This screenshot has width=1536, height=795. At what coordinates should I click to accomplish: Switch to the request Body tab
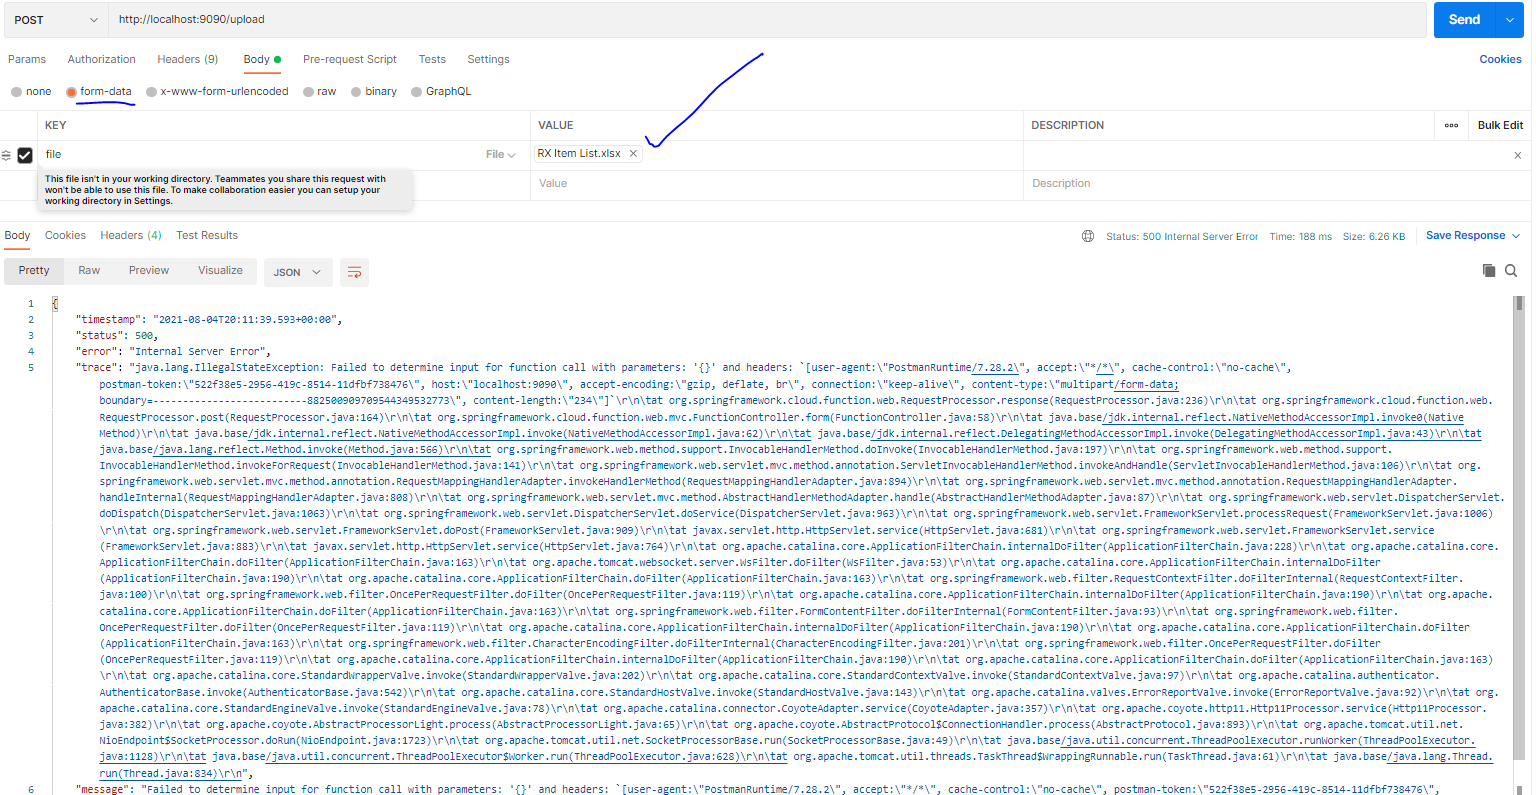262,59
